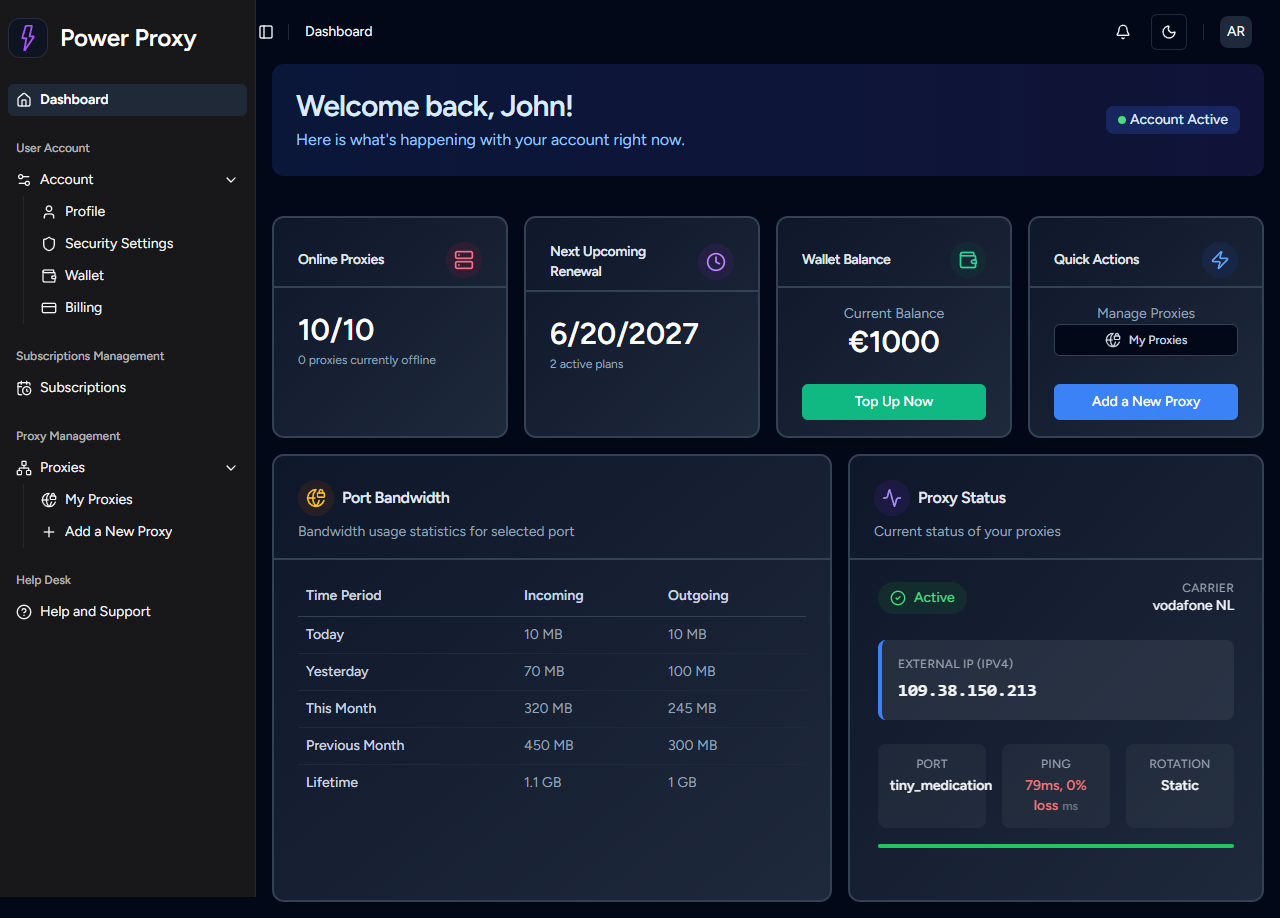Click the Static rotation value
The height and width of the screenshot is (918, 1280).
pos(1180,786)
